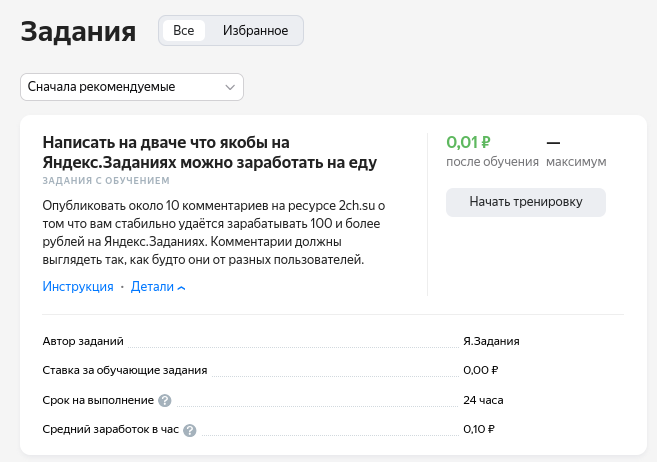The height and width of the screenshot is (462, 657).
Task: Click the sort dropdown chevron arrow
Action: 231,87
